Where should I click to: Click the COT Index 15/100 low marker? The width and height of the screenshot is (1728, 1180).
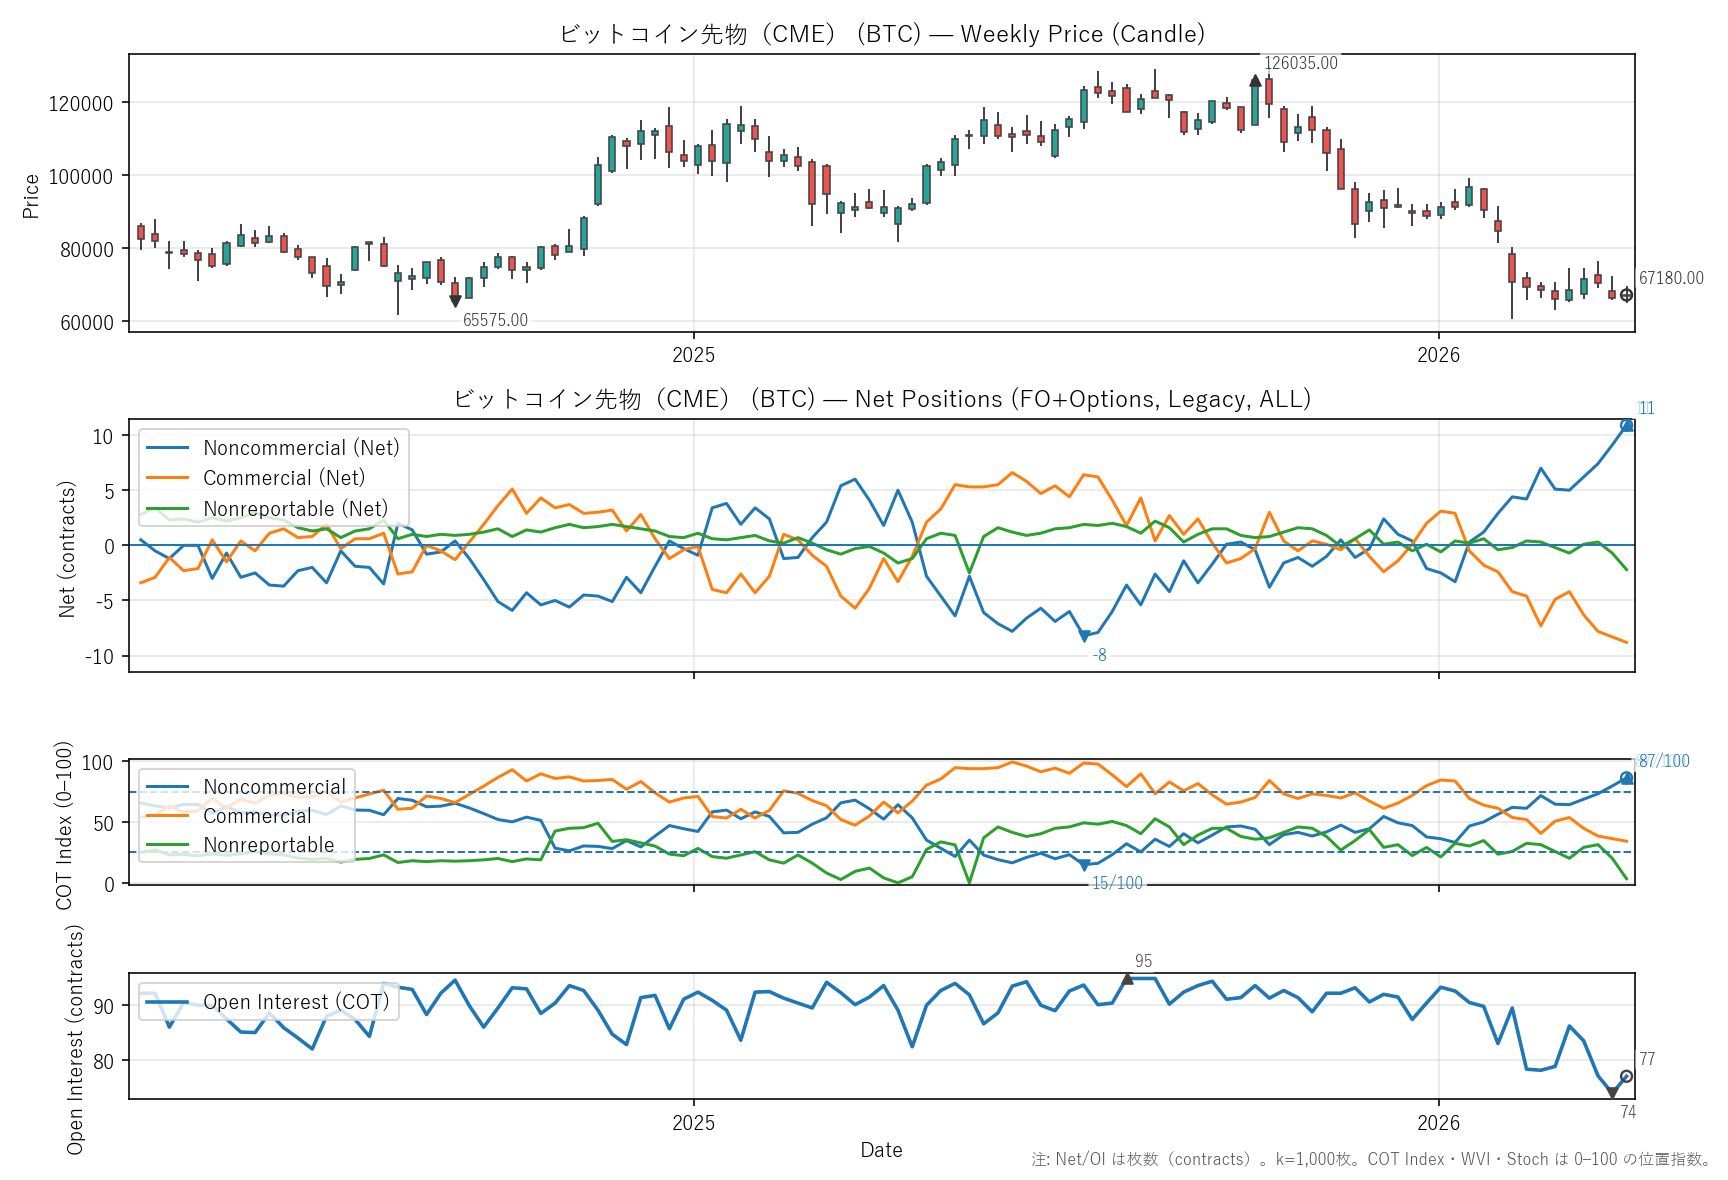pos(1084,865)
